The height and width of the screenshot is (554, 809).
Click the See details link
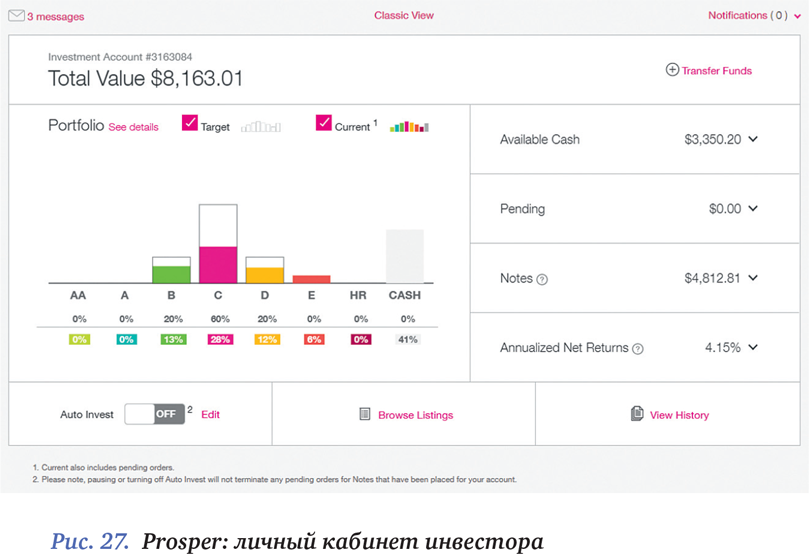pos(133,128)
